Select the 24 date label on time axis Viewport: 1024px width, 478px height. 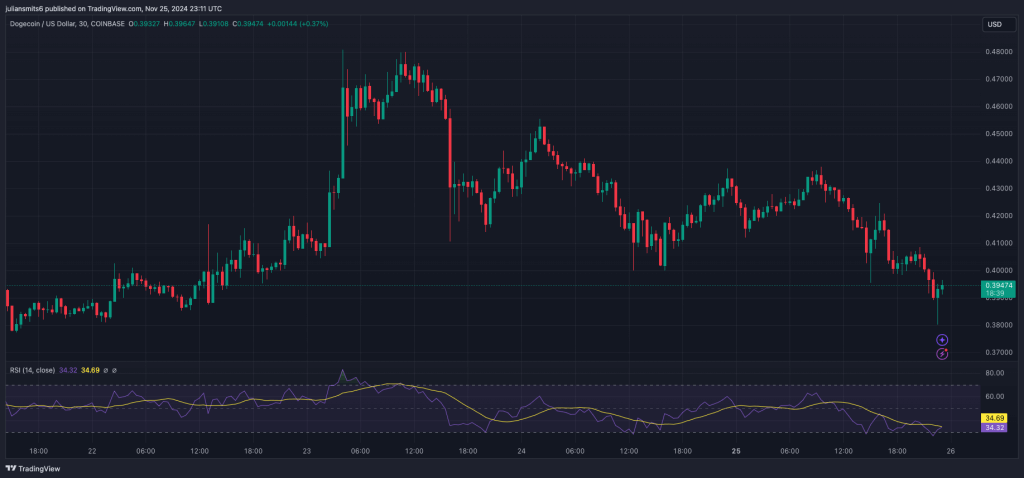[x=522, y=451]
